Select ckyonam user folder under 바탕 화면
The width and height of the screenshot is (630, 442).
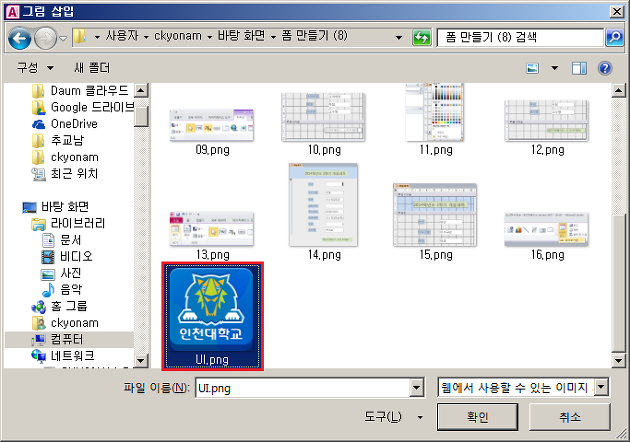pos(65,323)
